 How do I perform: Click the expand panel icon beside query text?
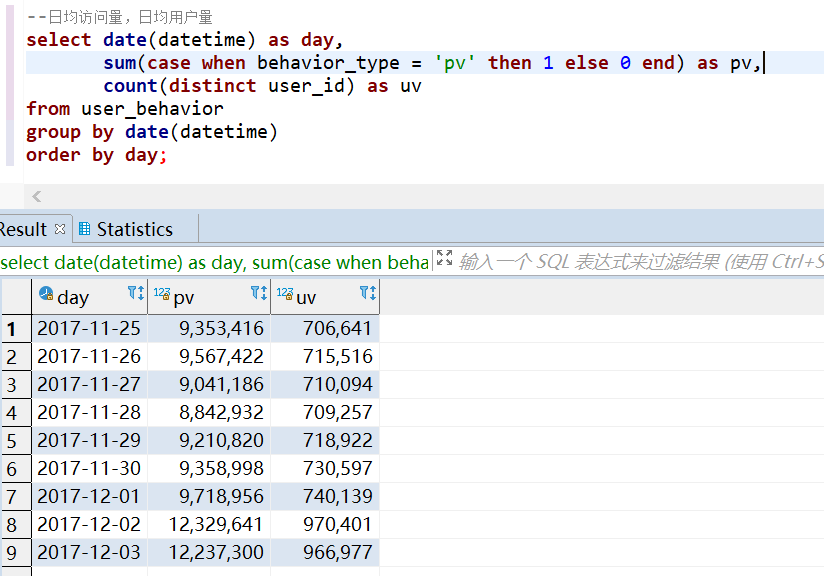[x=445, y=258]
